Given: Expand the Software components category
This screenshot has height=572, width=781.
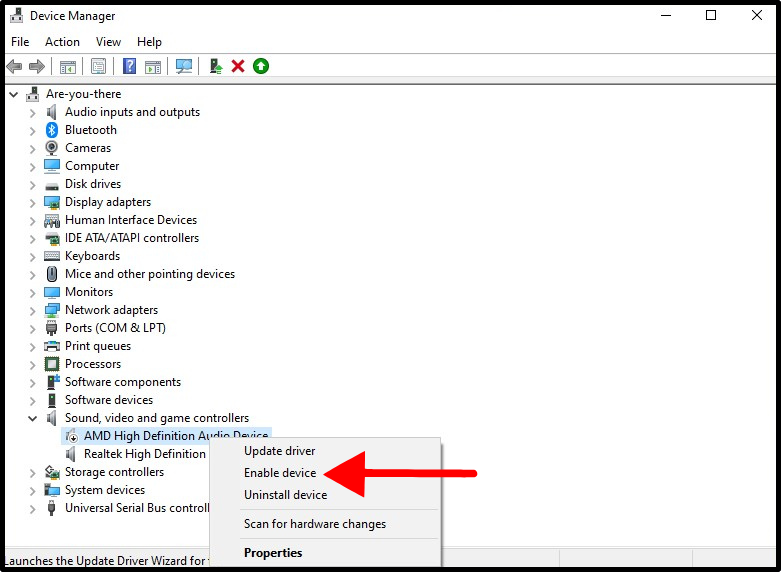Looking at the screenshot, I should point(32,383).
